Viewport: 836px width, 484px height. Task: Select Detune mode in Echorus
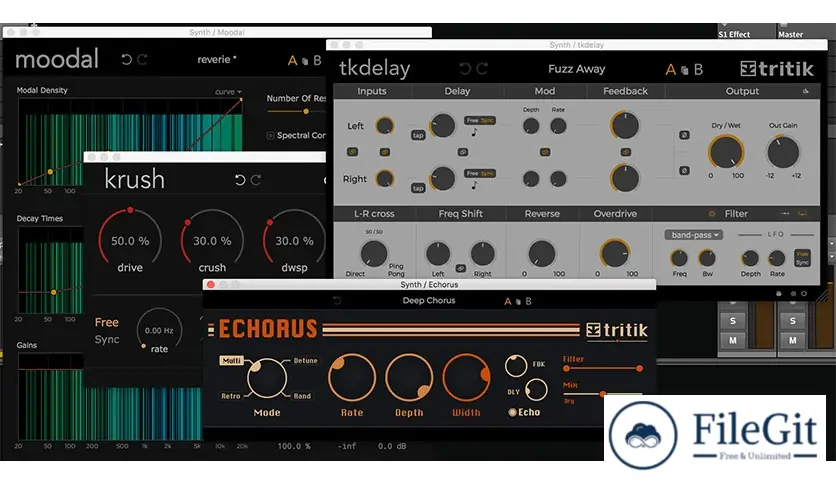[x=306, y=361]
